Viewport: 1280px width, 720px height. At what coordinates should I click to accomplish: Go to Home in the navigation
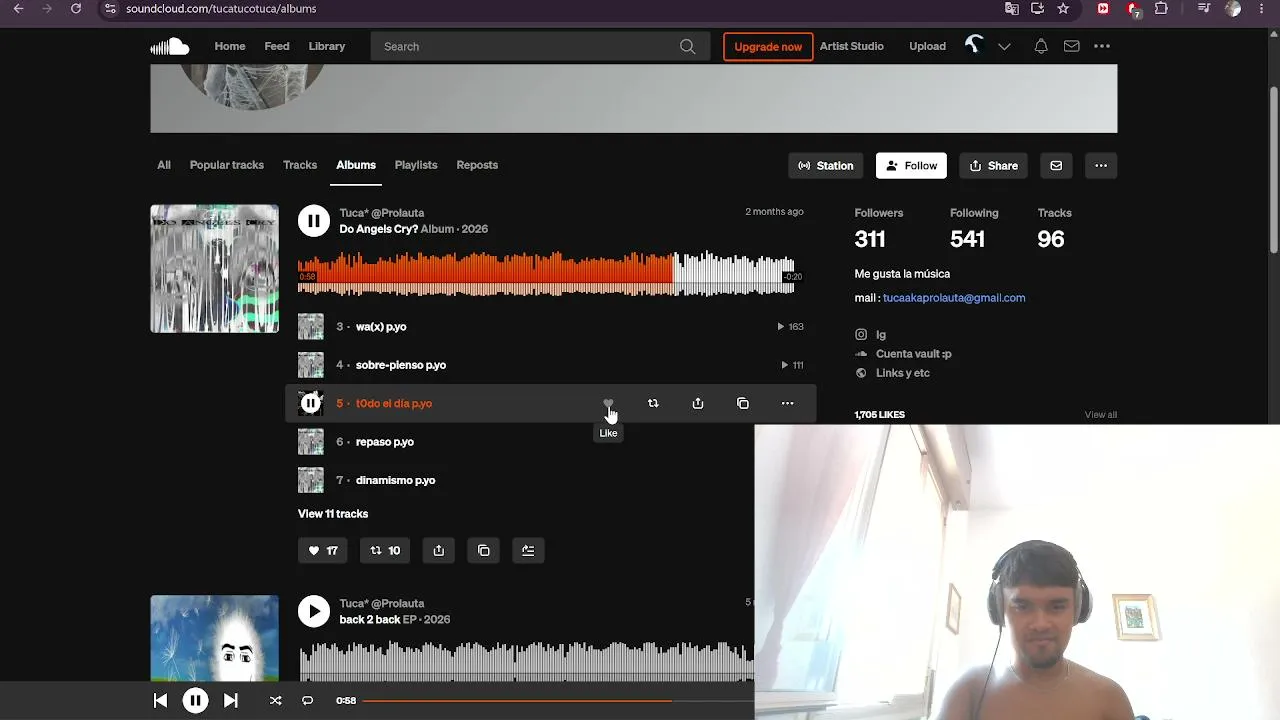click(230, 46)
